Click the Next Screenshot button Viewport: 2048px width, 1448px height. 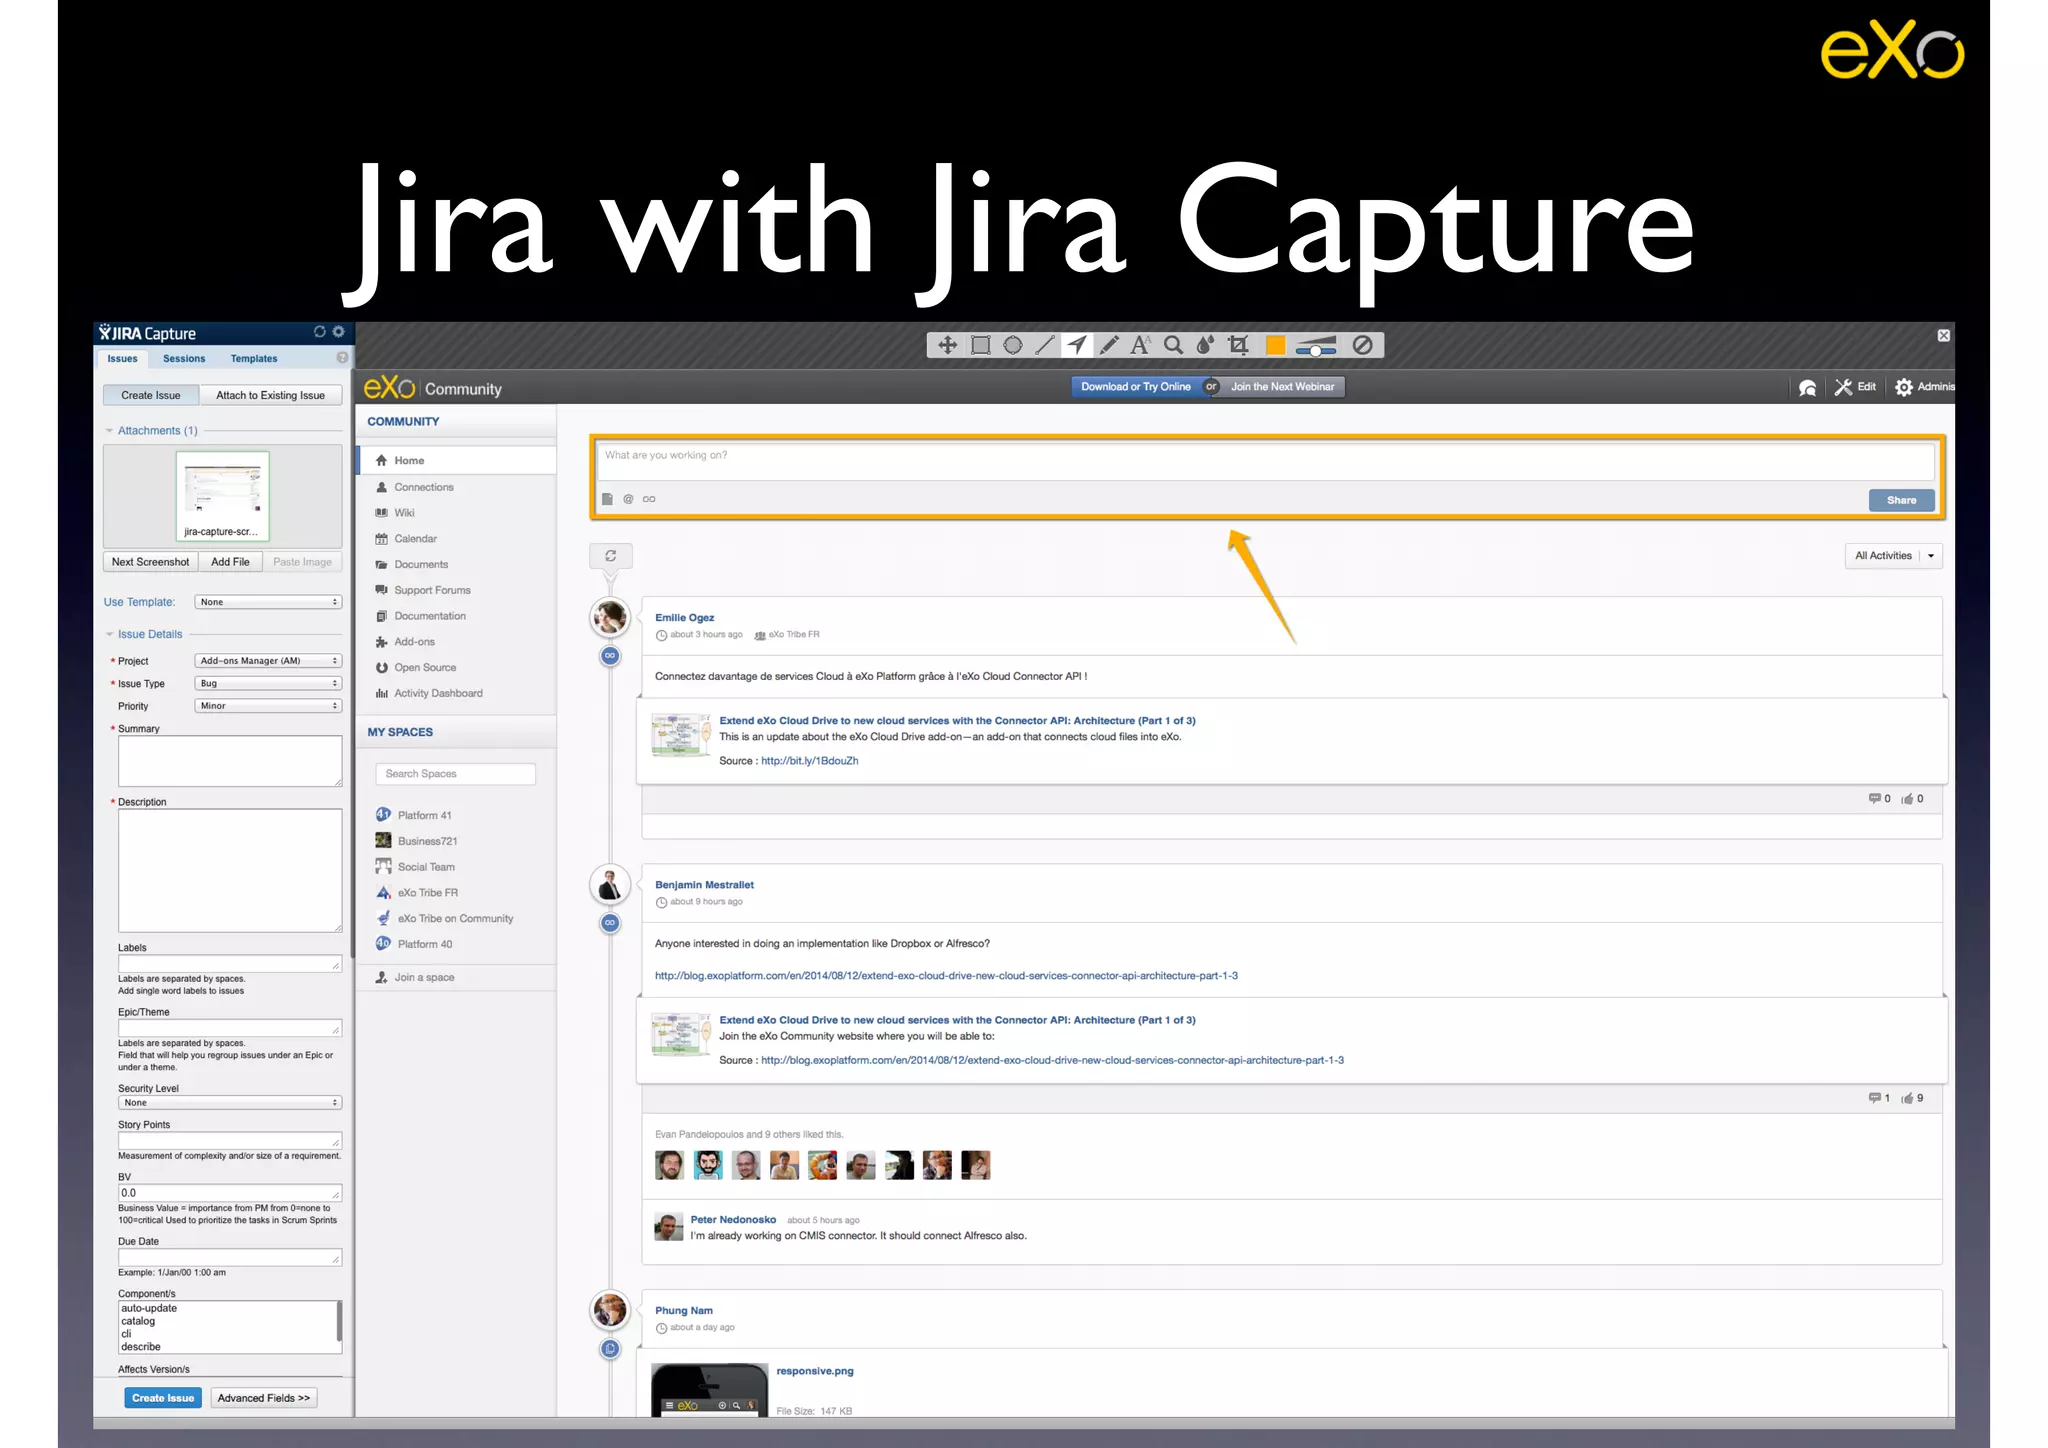(x=150, y=562)
